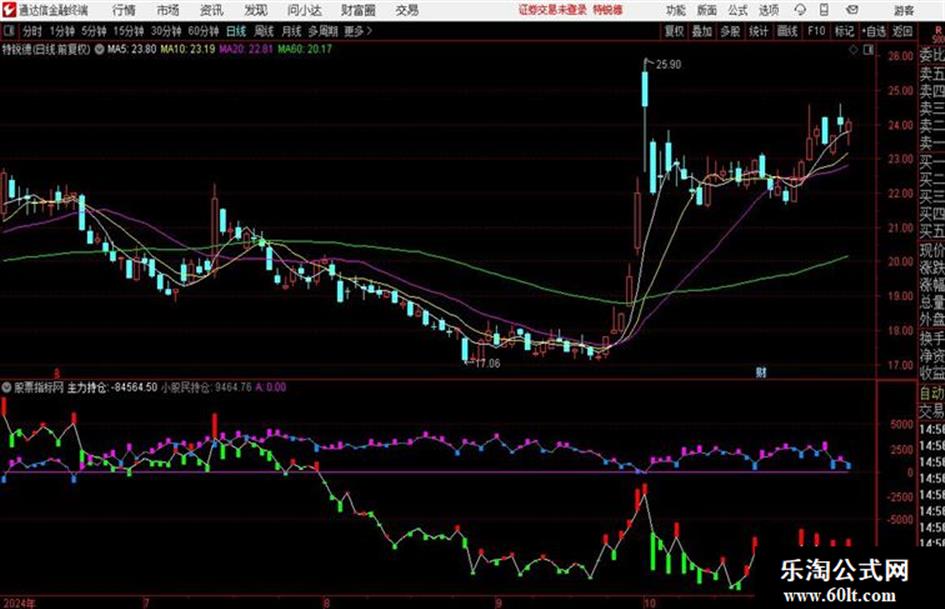This screenshot has height=609, width=945.
Task: Expand 更多 period options
Action: [x=358, y=31]
